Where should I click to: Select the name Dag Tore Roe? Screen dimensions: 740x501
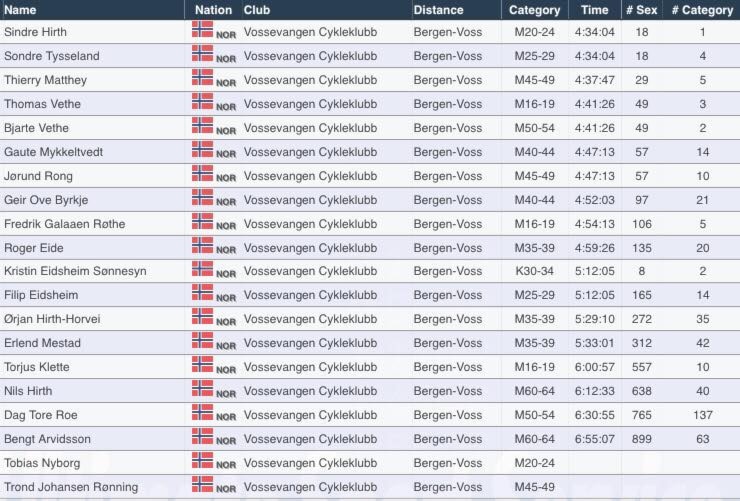(x=41, y=415)
